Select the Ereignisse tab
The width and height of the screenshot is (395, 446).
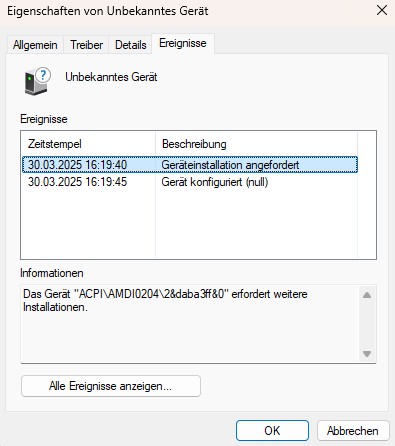click(x=183, y=43)
